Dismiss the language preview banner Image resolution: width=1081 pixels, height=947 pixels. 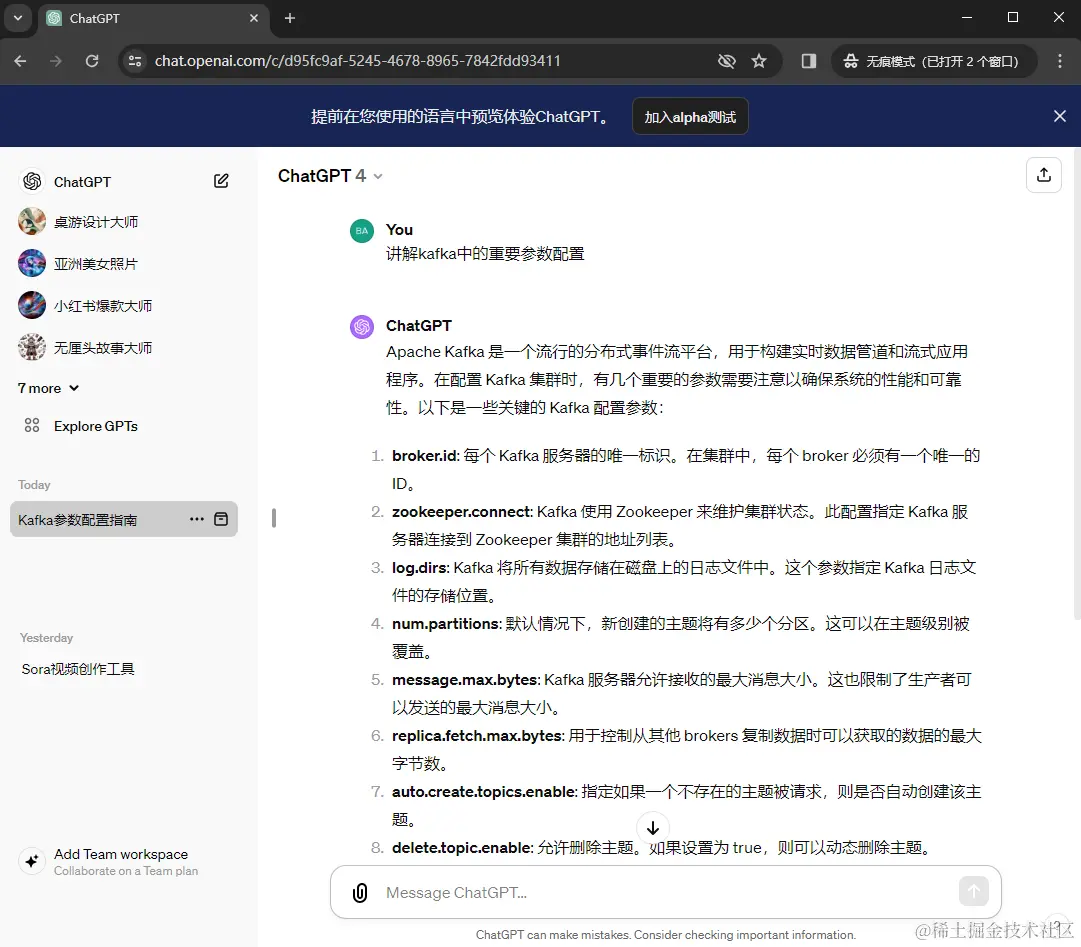click(1060, 116)
